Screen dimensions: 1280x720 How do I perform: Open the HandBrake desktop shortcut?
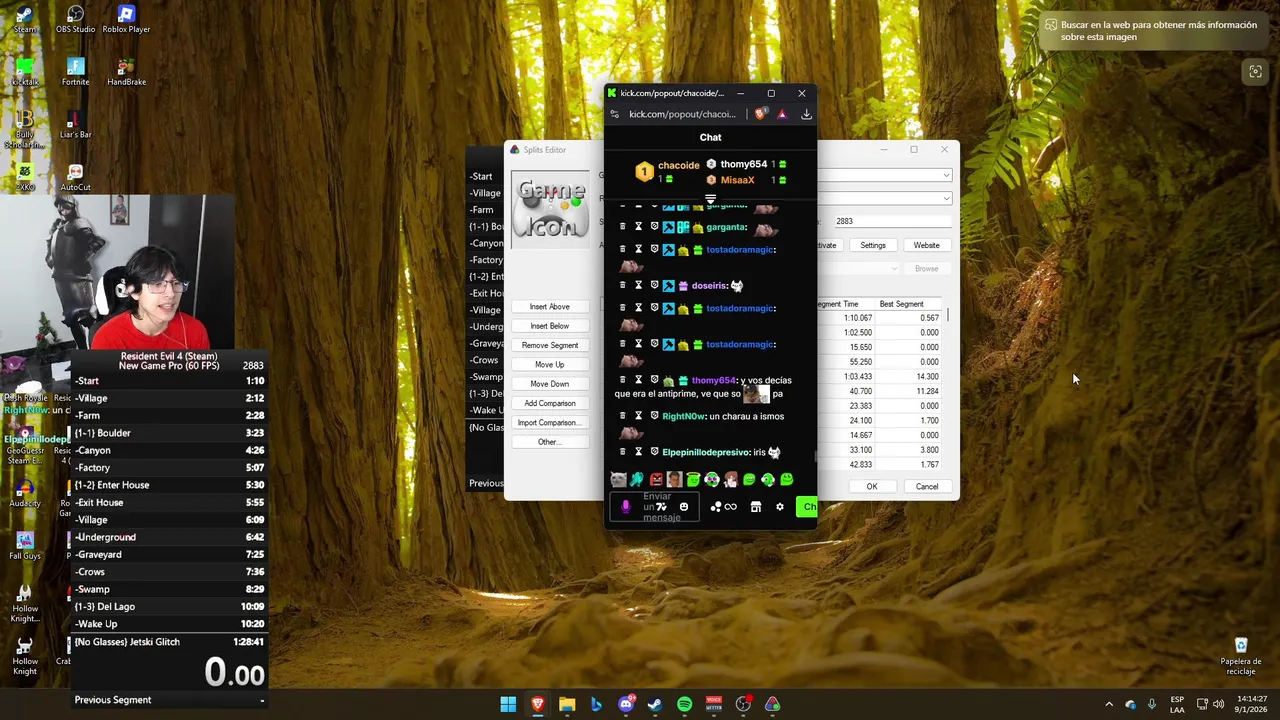point(126,72)
